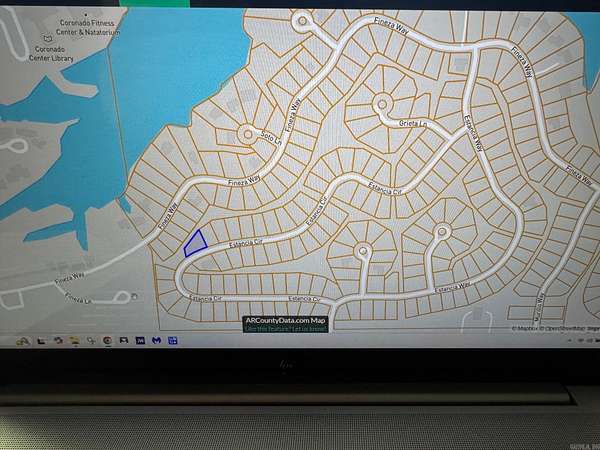Click the red circular taskbar icon
Screen dimensions: 600x450
107,340
